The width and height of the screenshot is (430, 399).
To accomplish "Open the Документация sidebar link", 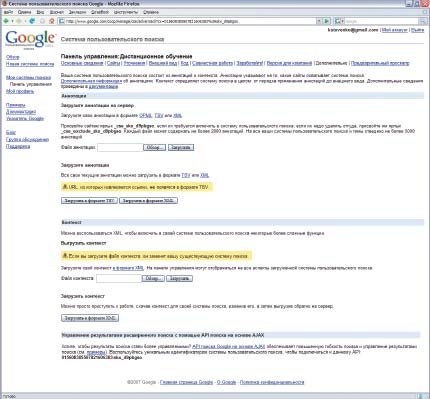I will click(x=21, y=112).
